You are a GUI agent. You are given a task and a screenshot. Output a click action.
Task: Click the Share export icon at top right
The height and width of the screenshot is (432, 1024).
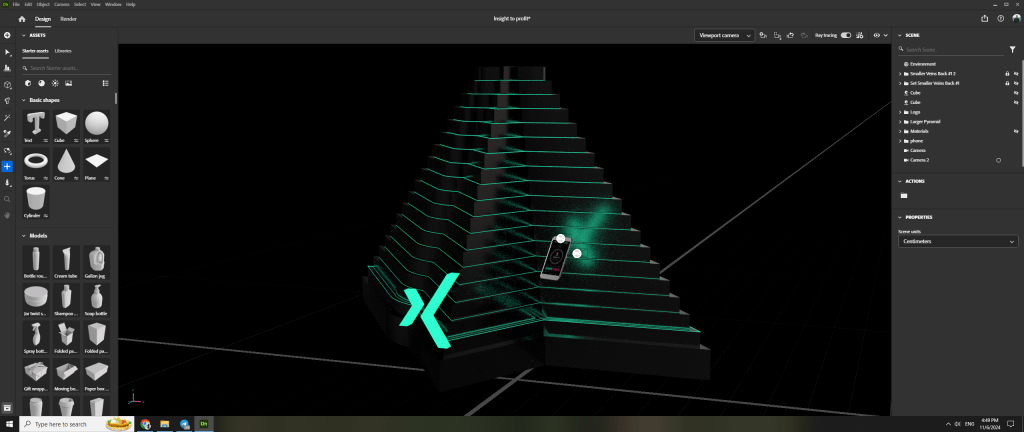pos(986,18)
